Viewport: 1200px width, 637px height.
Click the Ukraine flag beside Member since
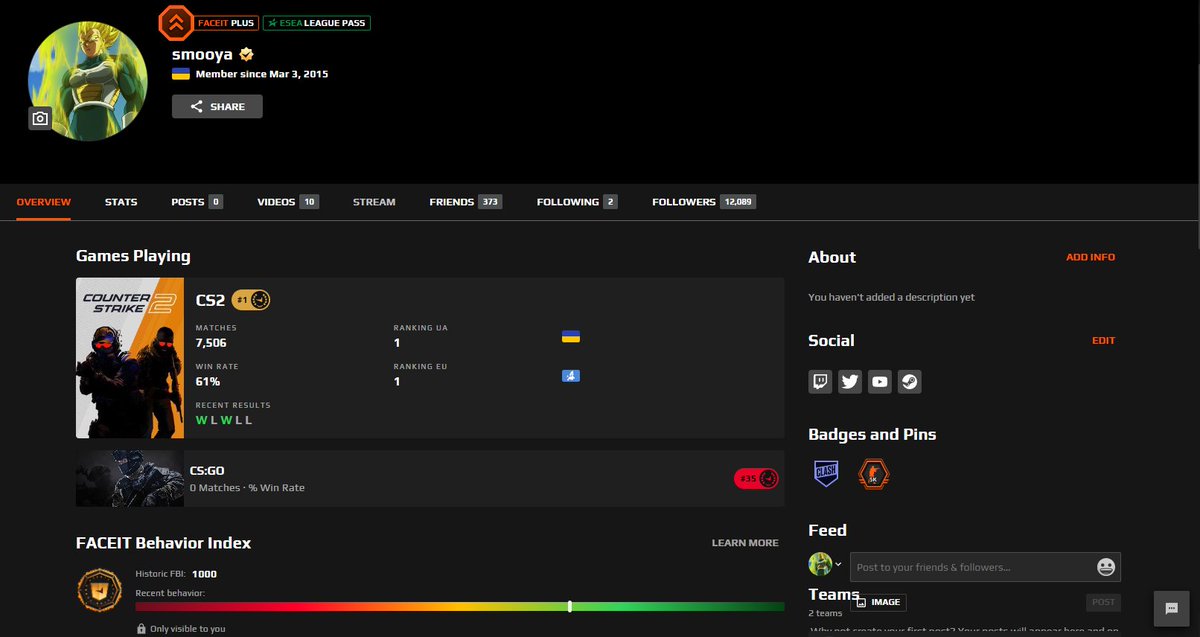tap(181, 74)
